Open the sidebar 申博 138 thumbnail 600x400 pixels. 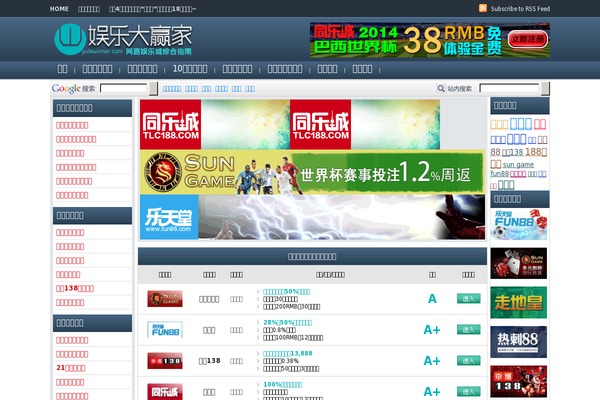[x=519, y=381]
